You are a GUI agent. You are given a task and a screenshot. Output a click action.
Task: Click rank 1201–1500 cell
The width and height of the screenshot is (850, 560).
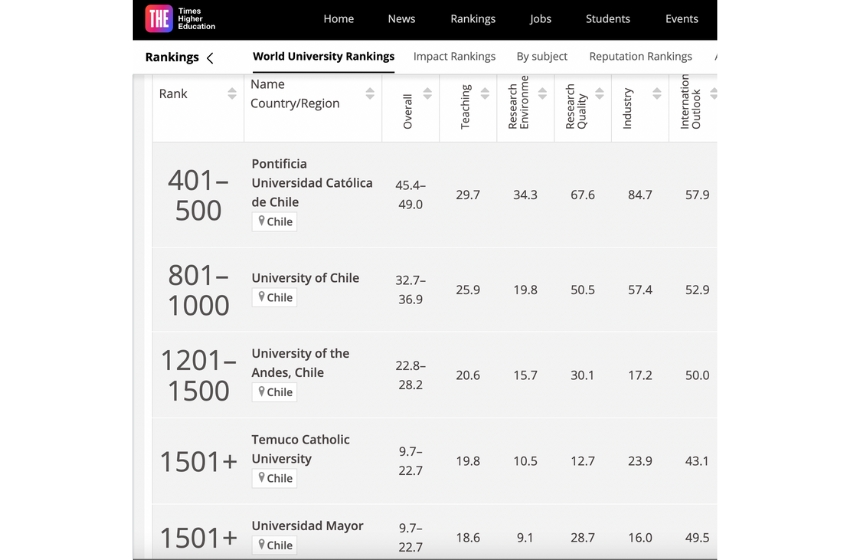click(x=198, y=376)
